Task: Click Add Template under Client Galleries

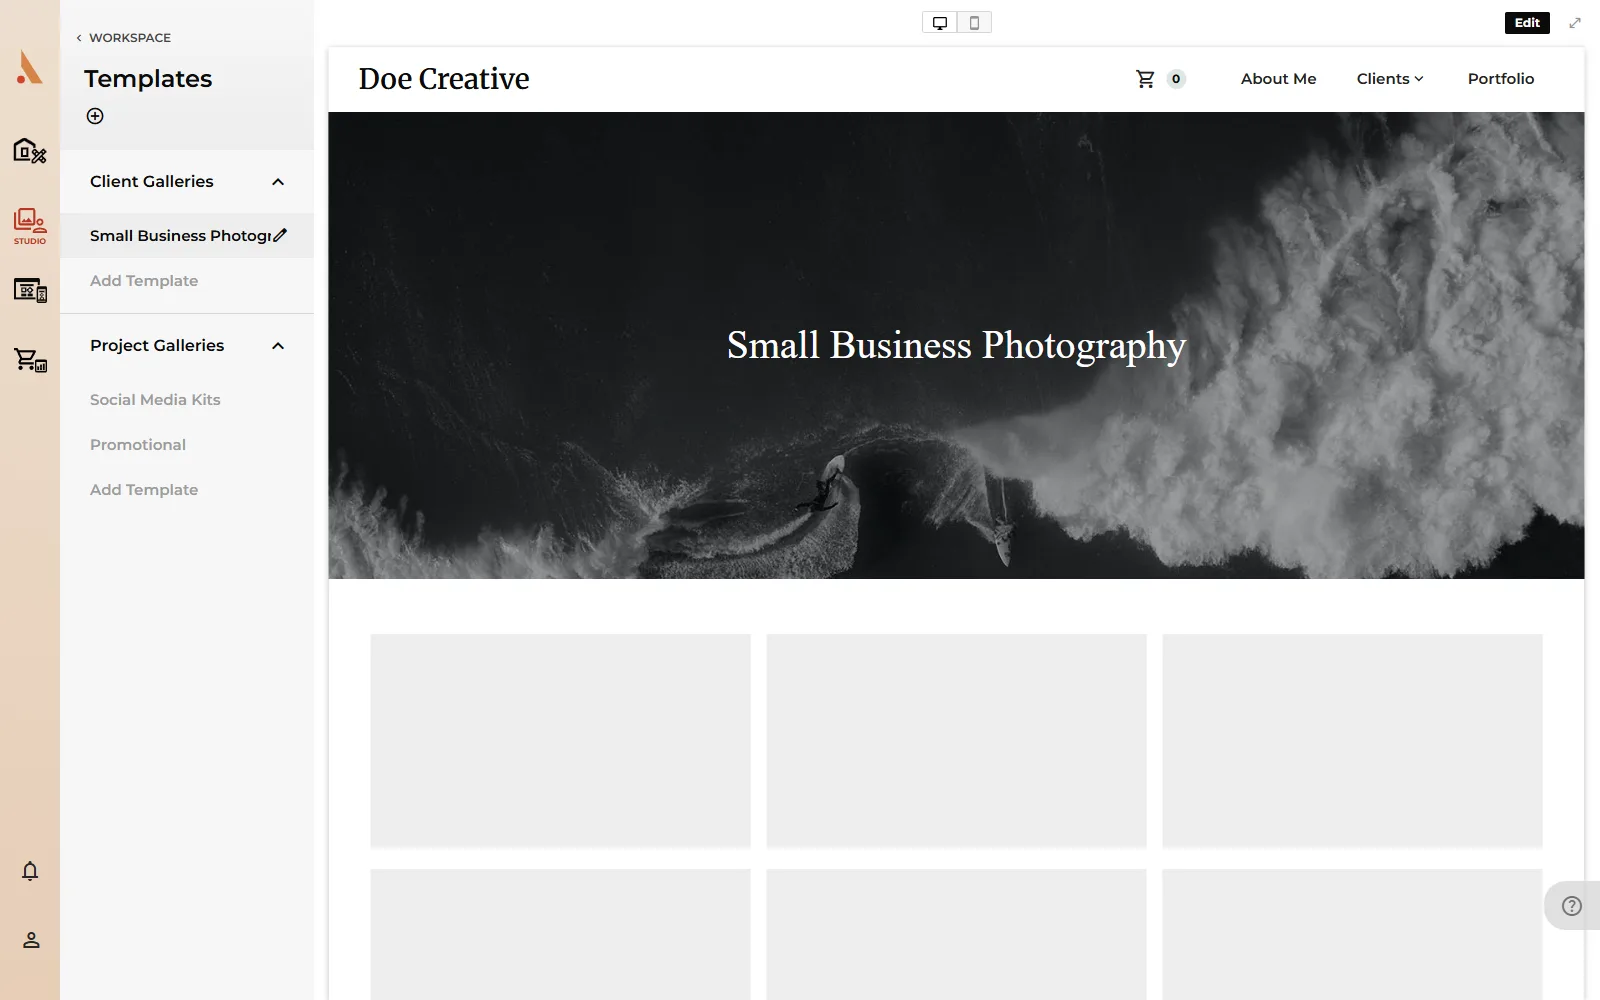Action: coord(144,281)
